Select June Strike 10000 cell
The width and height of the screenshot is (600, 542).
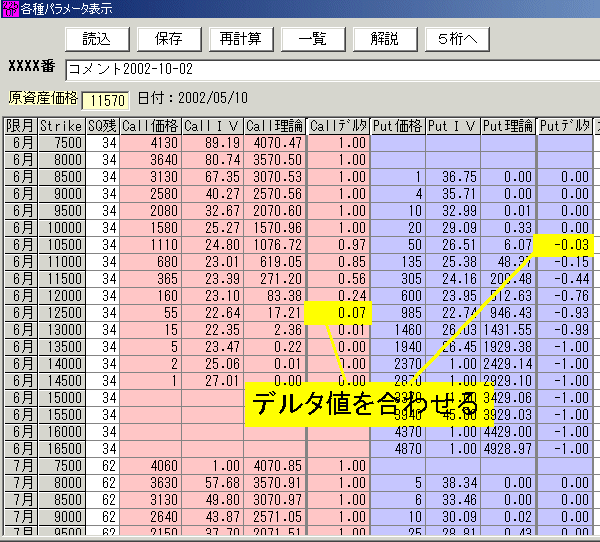(x=61, y=228)
